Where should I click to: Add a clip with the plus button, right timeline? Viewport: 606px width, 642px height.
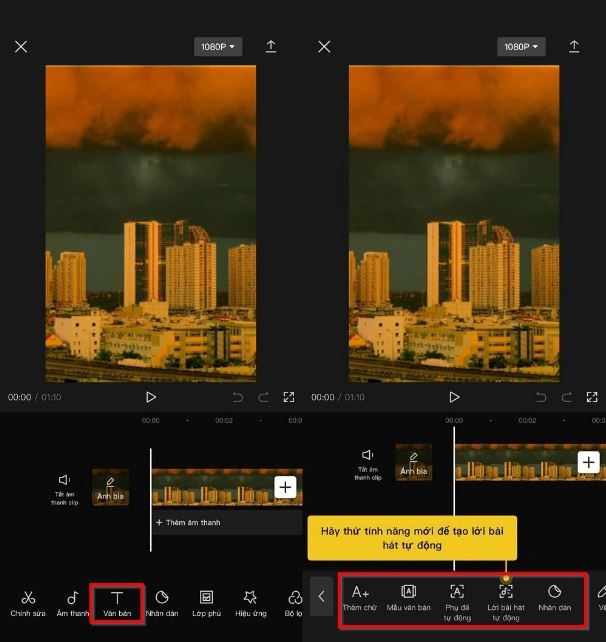point(588,462)
